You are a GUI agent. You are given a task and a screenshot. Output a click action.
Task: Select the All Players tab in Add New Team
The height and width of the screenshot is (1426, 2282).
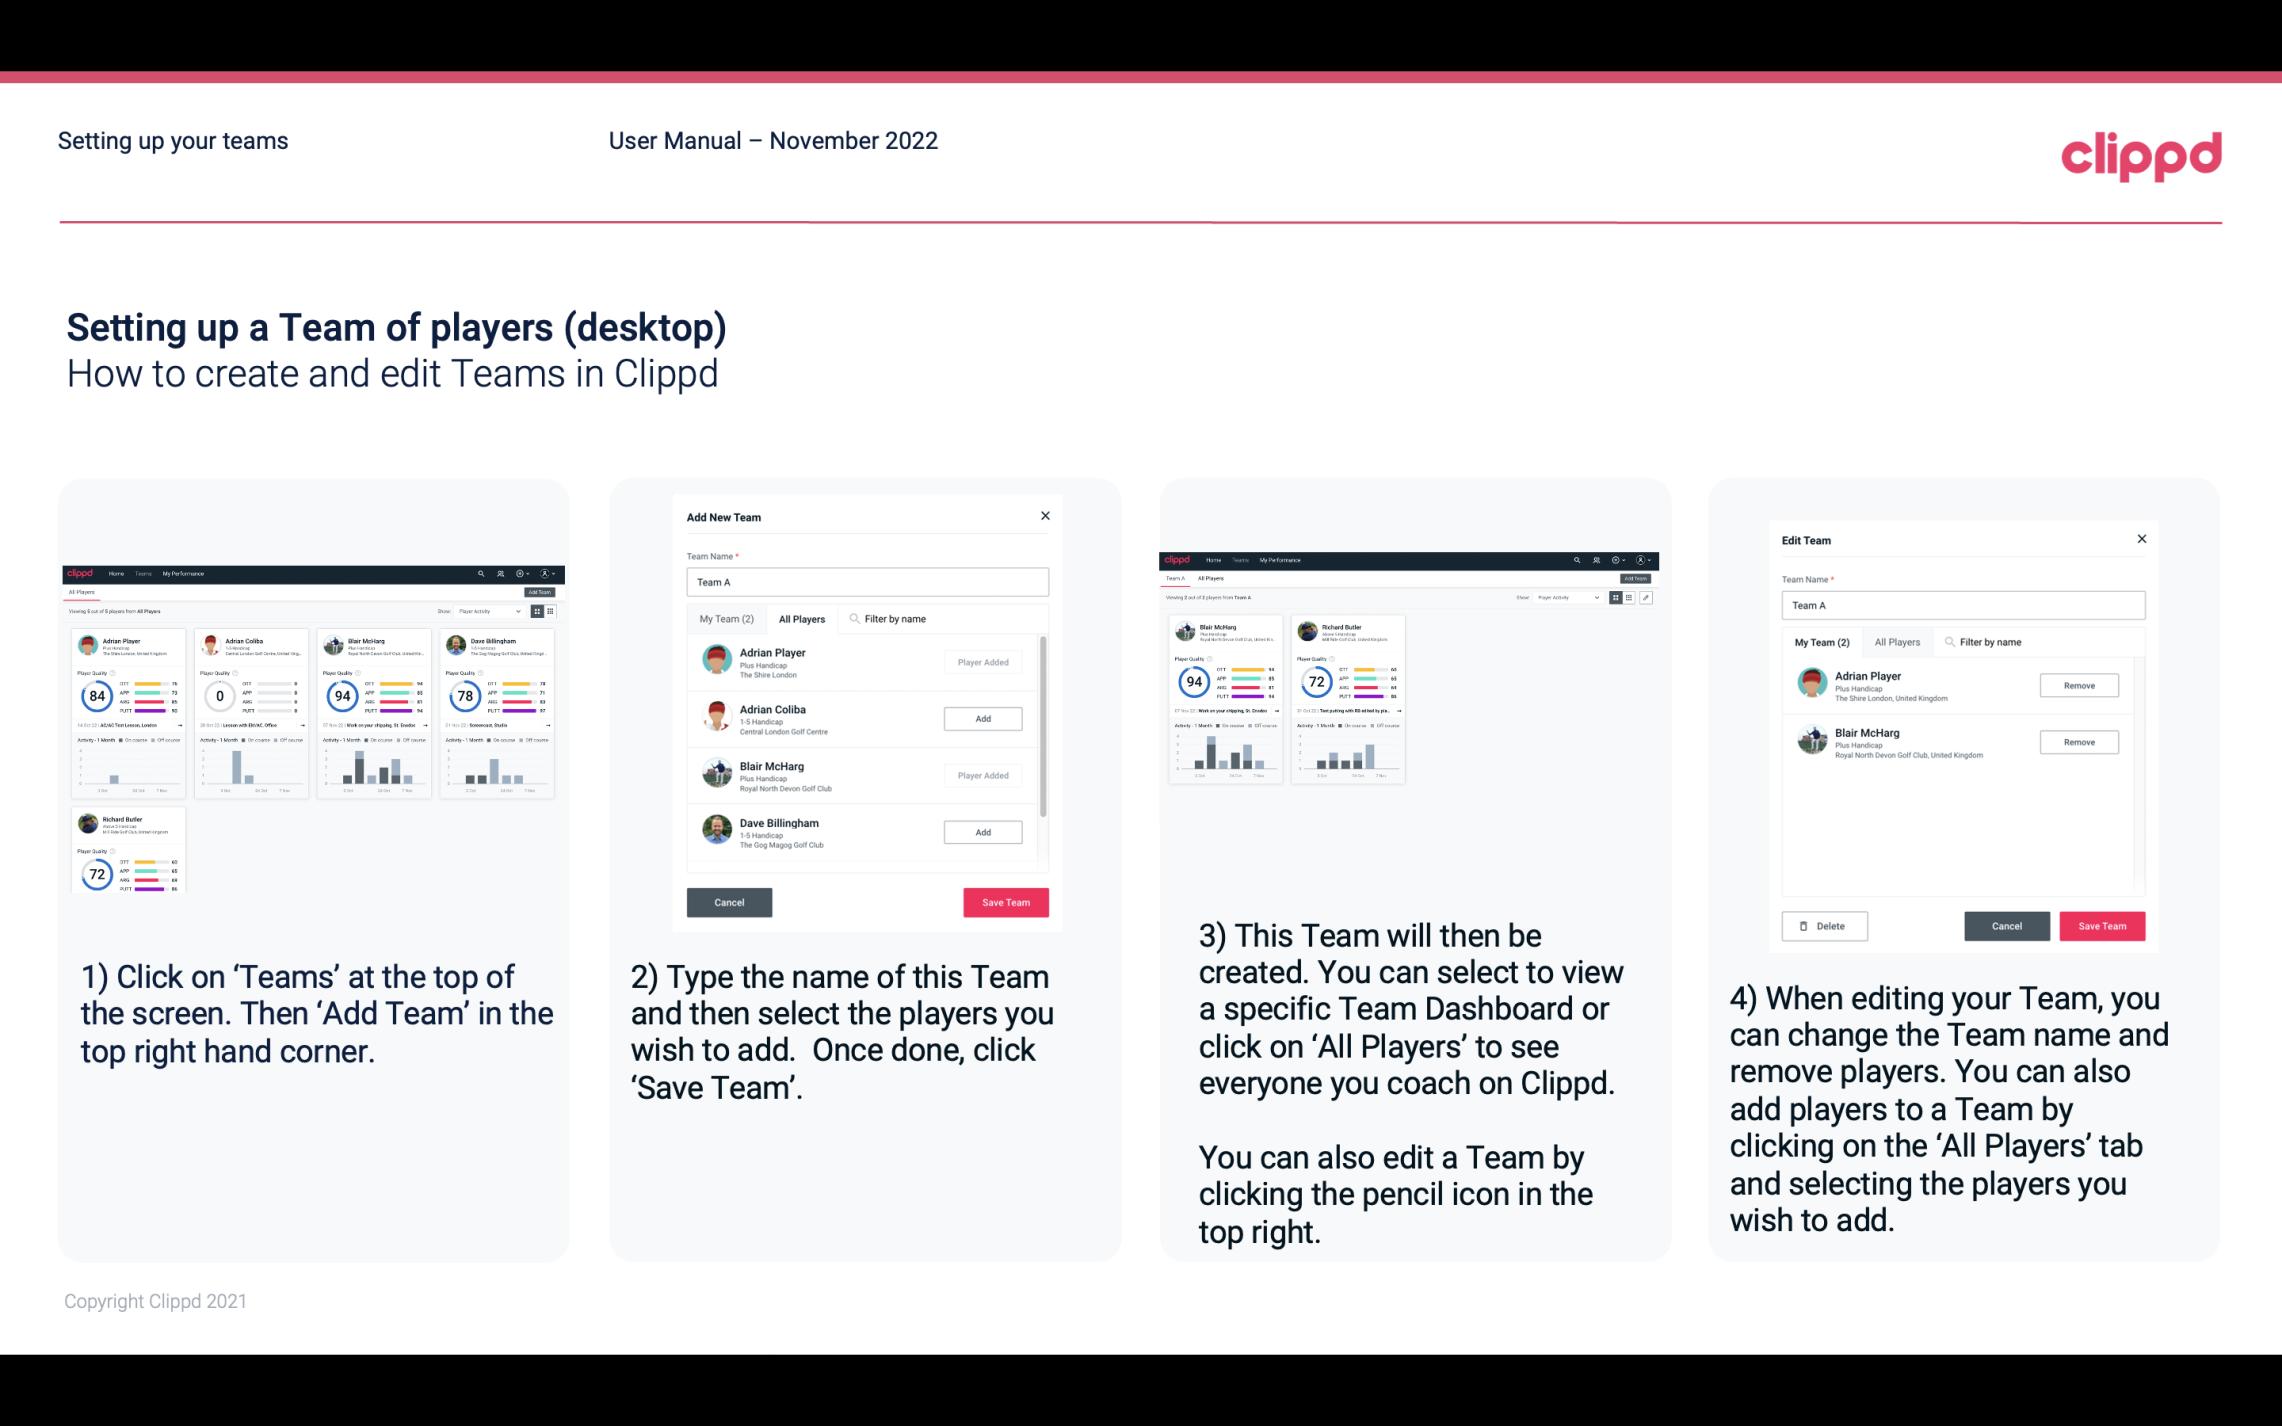pyautogui.click(x=800, y=618)
